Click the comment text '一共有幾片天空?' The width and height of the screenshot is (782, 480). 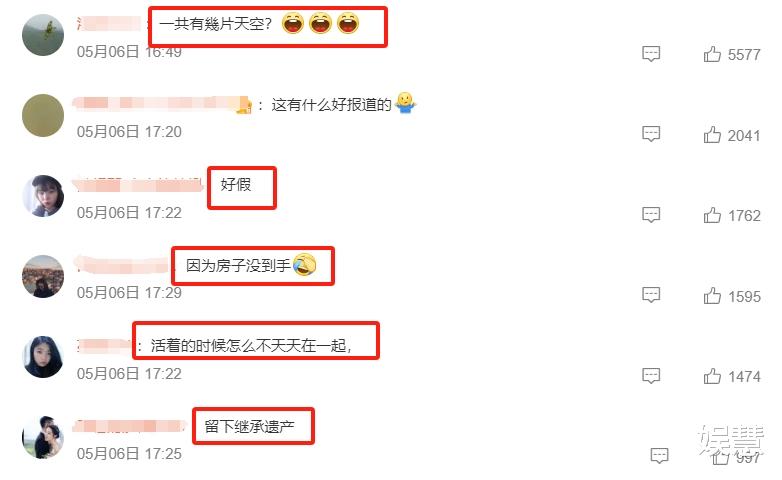tap(215, 24)
